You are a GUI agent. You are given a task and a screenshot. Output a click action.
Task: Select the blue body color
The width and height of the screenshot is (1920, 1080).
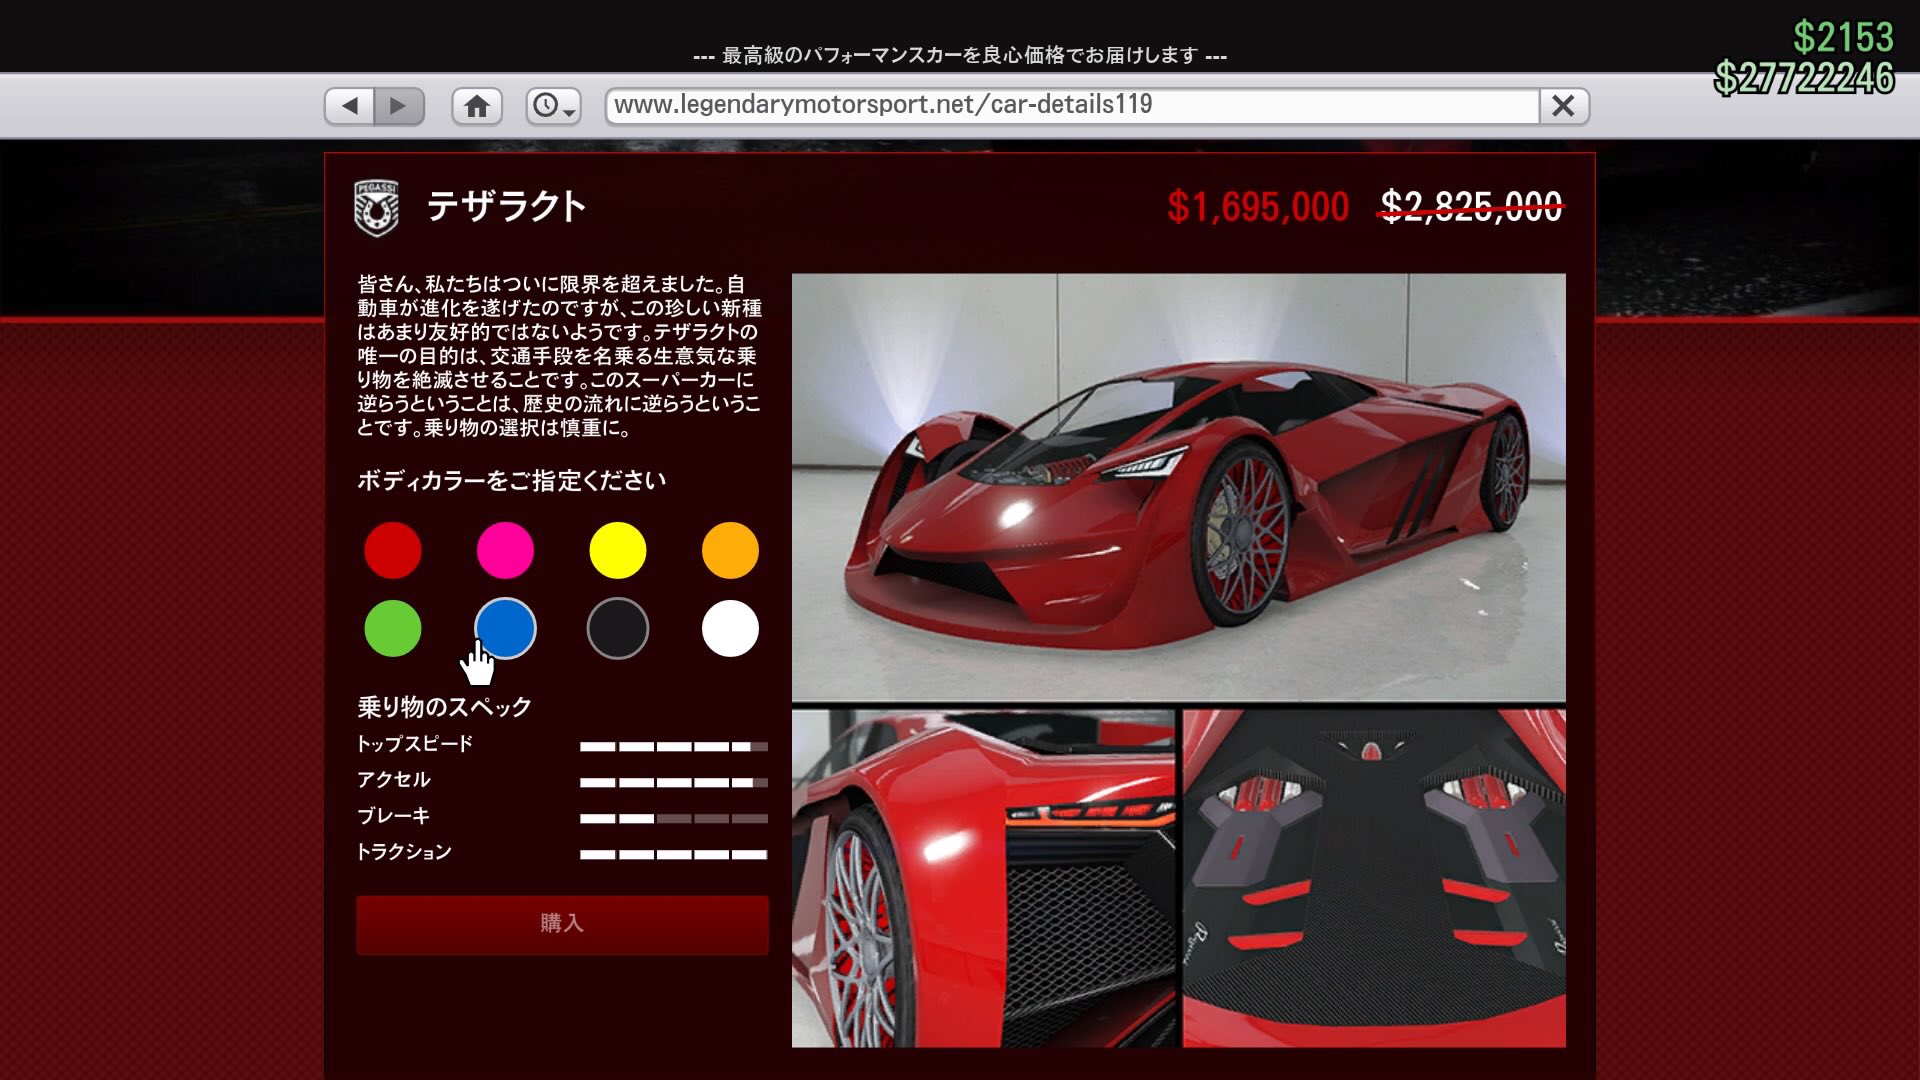[x=505, y=628]
